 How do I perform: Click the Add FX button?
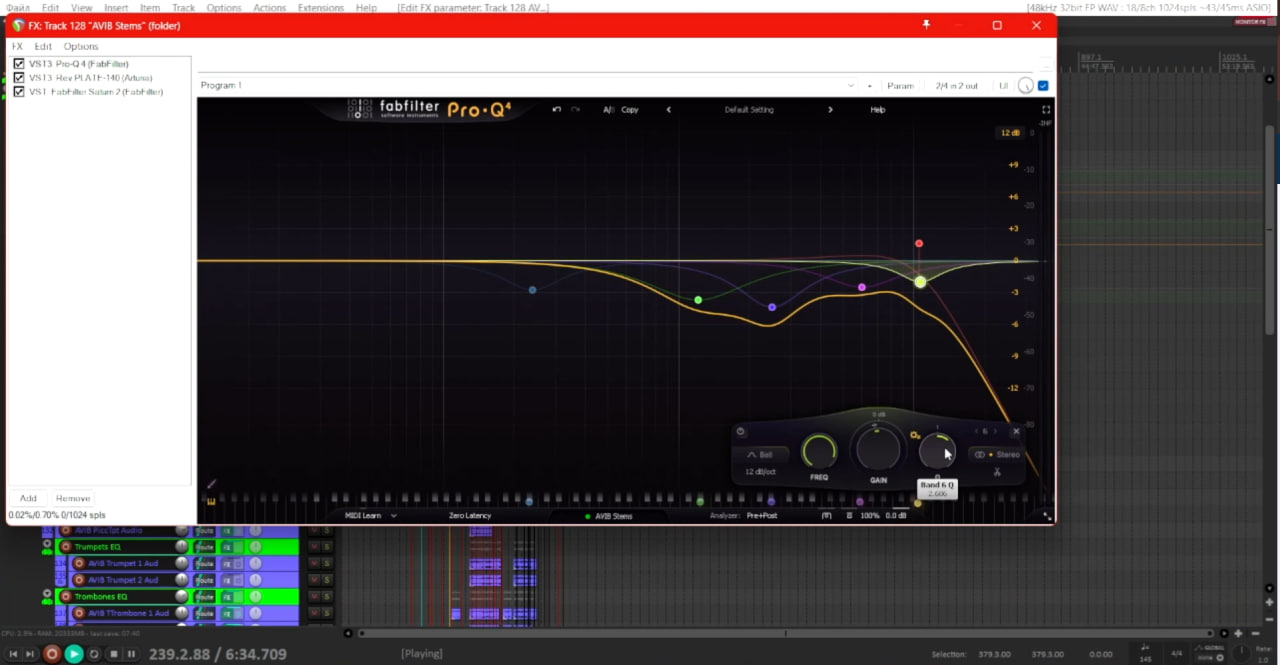(28, 498)
